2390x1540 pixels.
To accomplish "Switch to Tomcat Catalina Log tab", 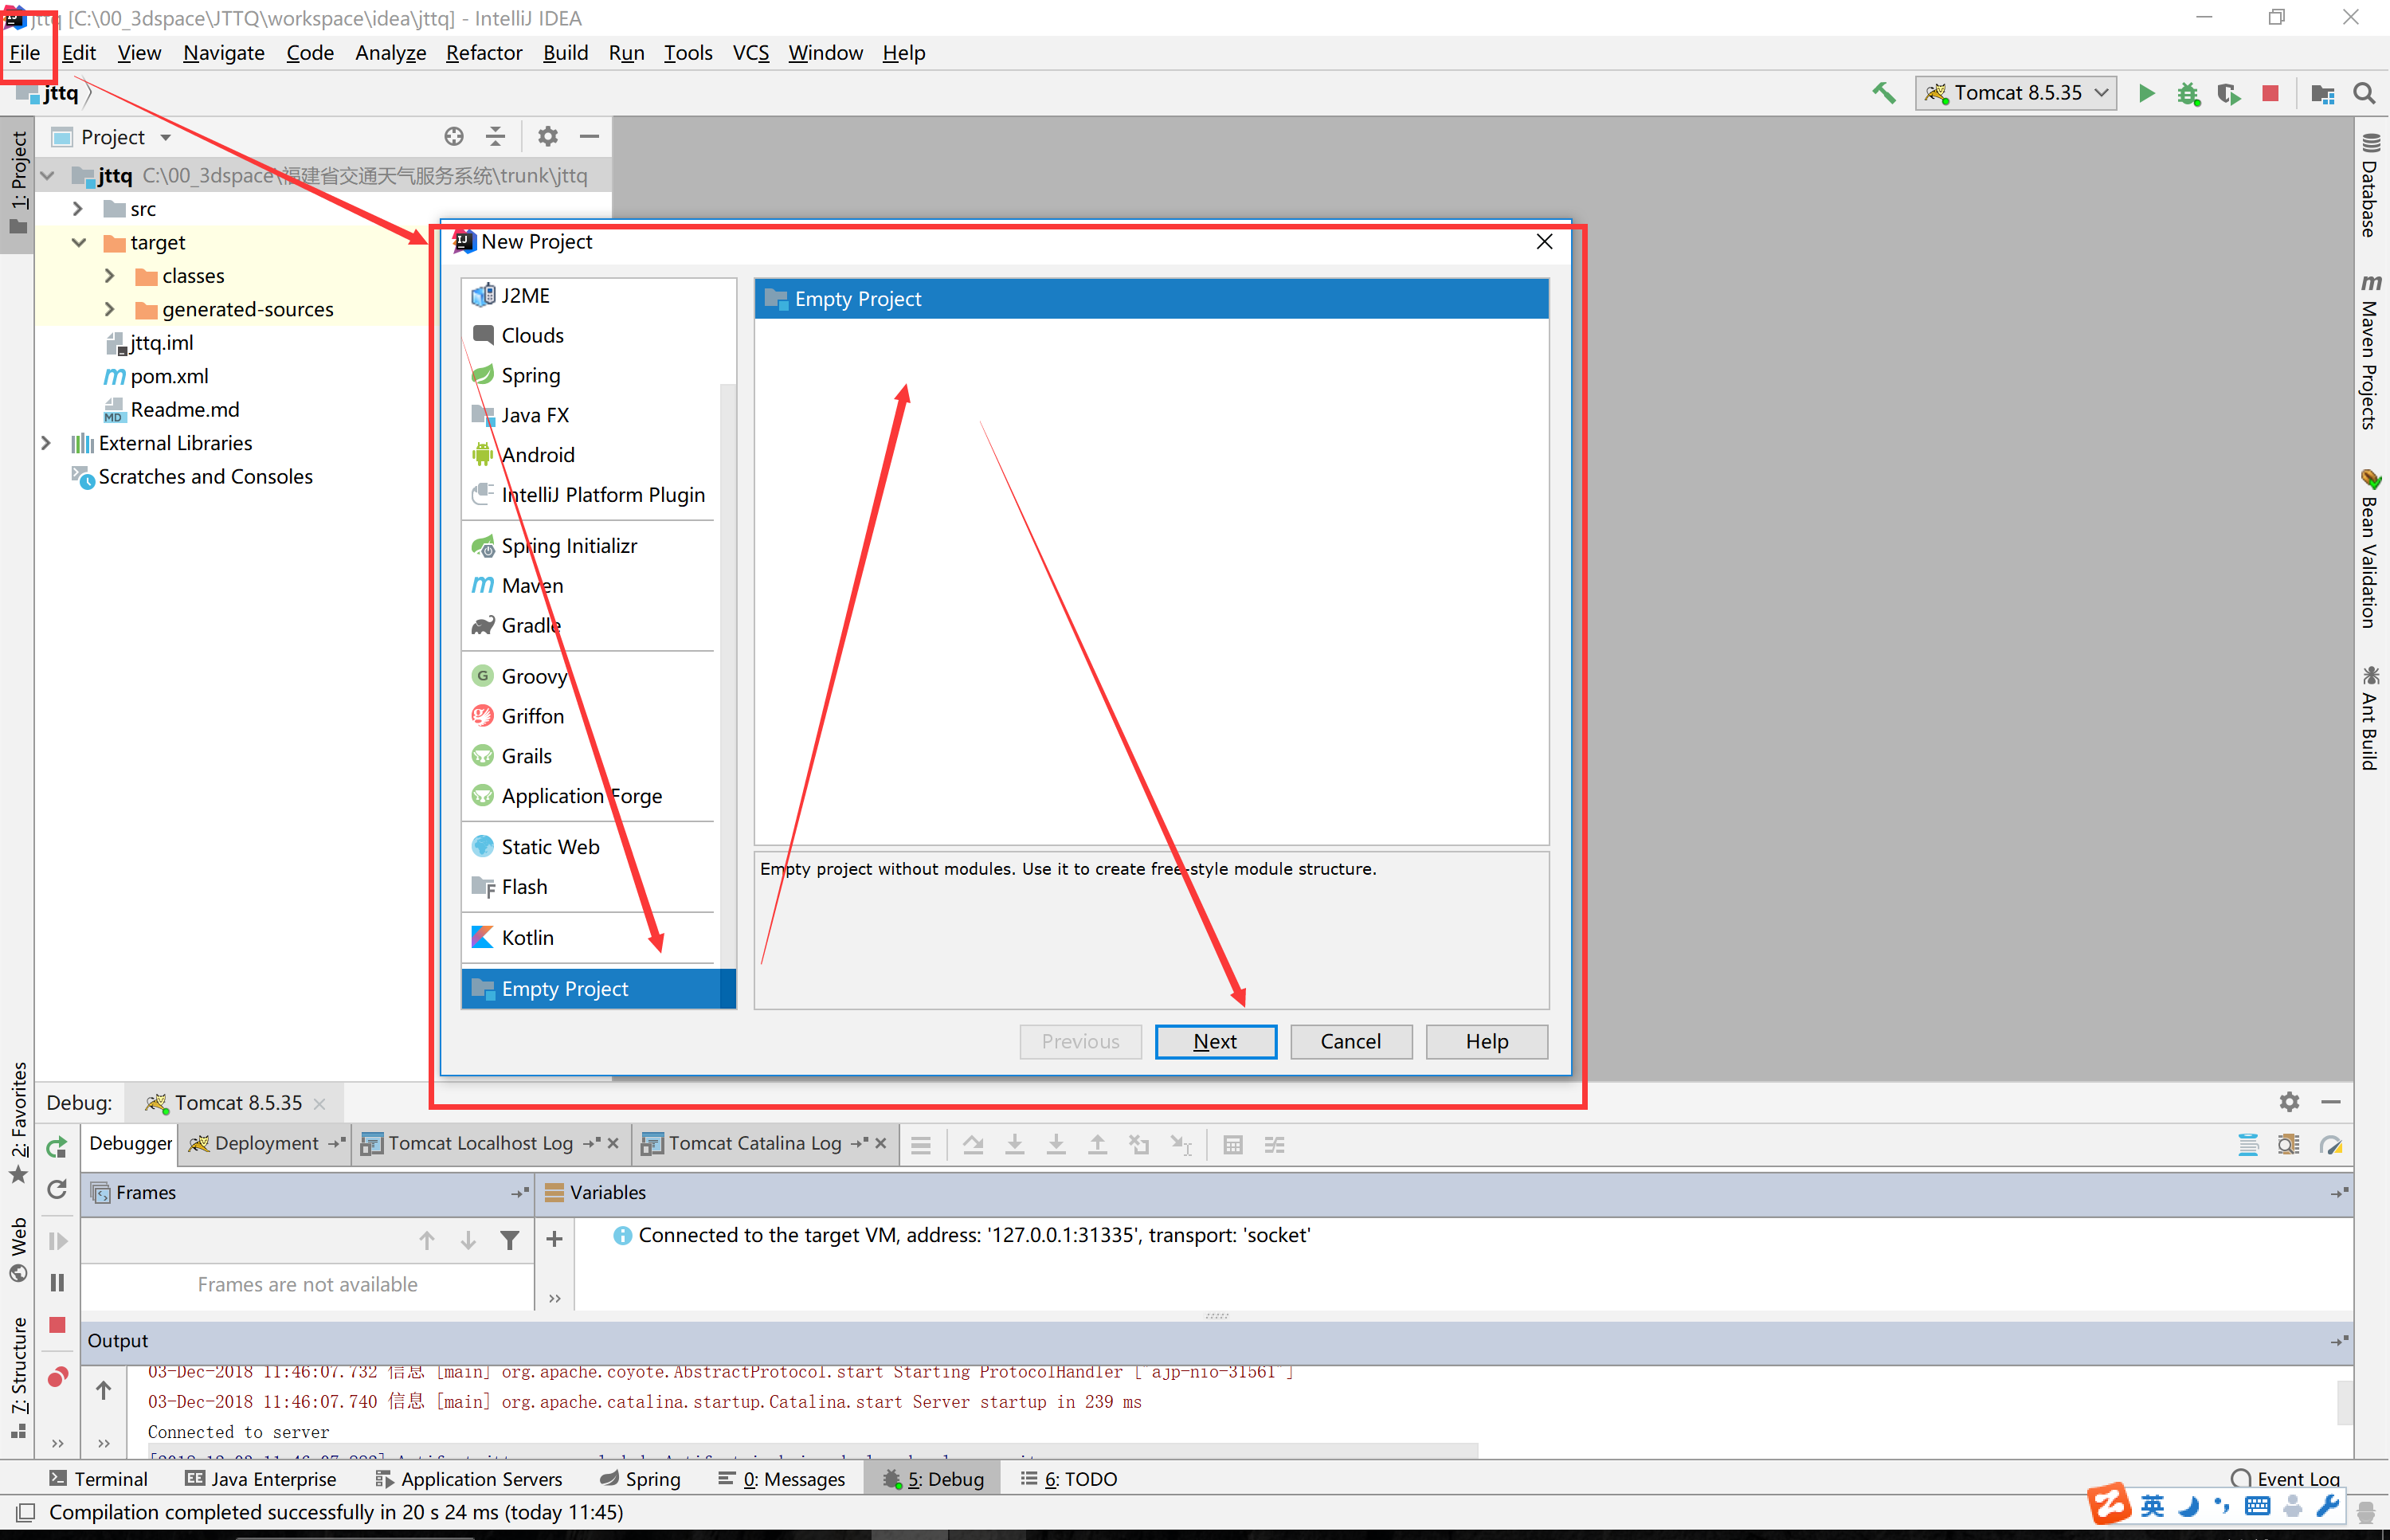I will pos(755,1143).
